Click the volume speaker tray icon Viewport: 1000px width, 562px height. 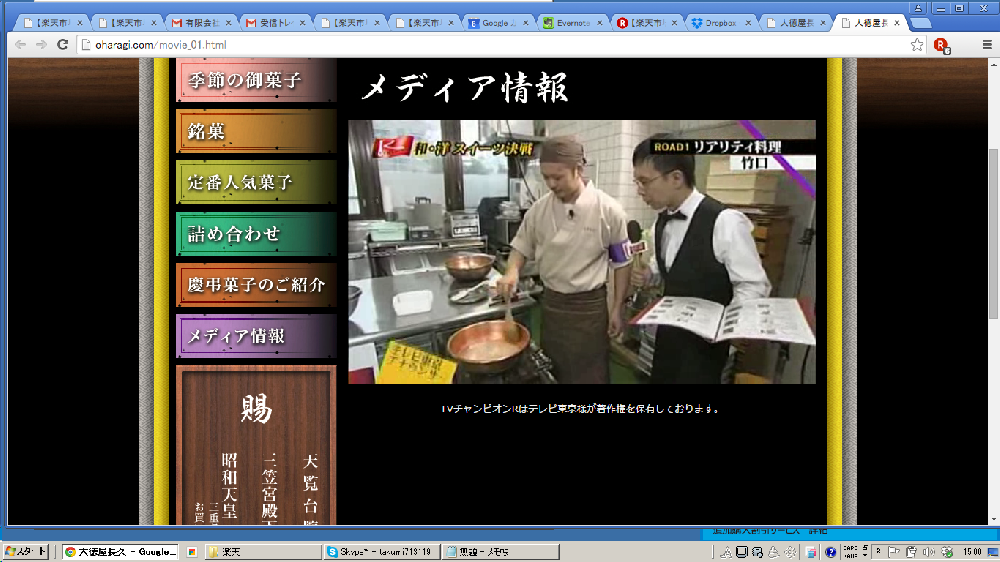click(929, 552)
